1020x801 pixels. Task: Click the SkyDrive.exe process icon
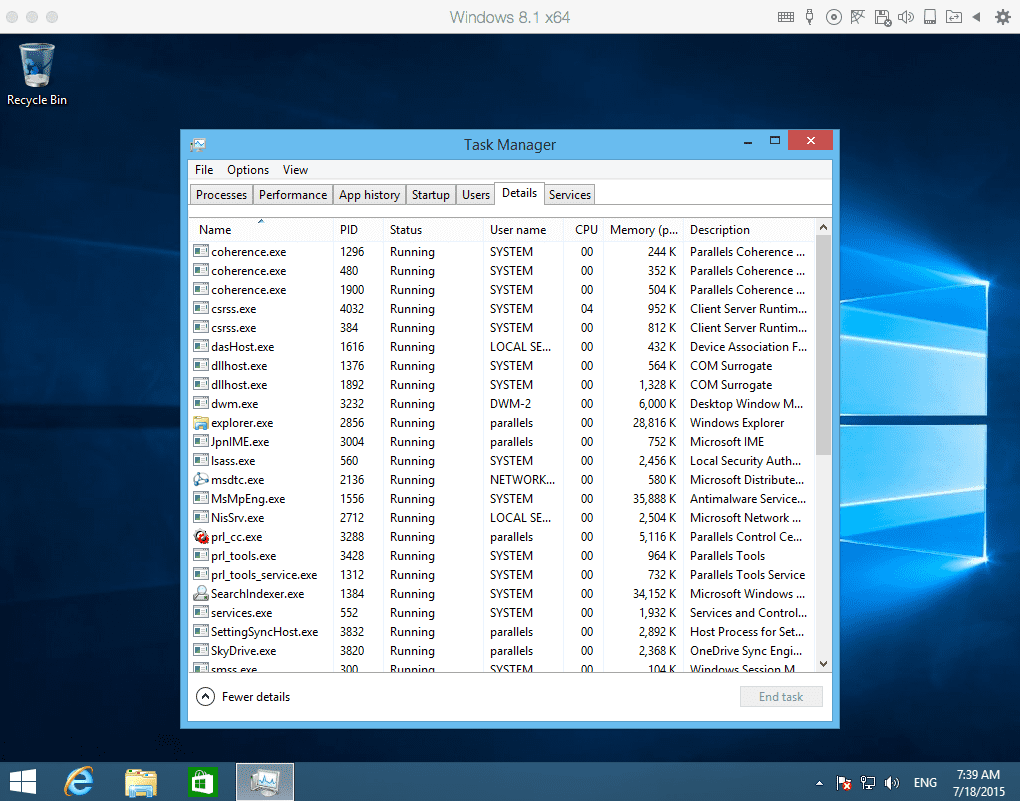(x=201, y=651)
